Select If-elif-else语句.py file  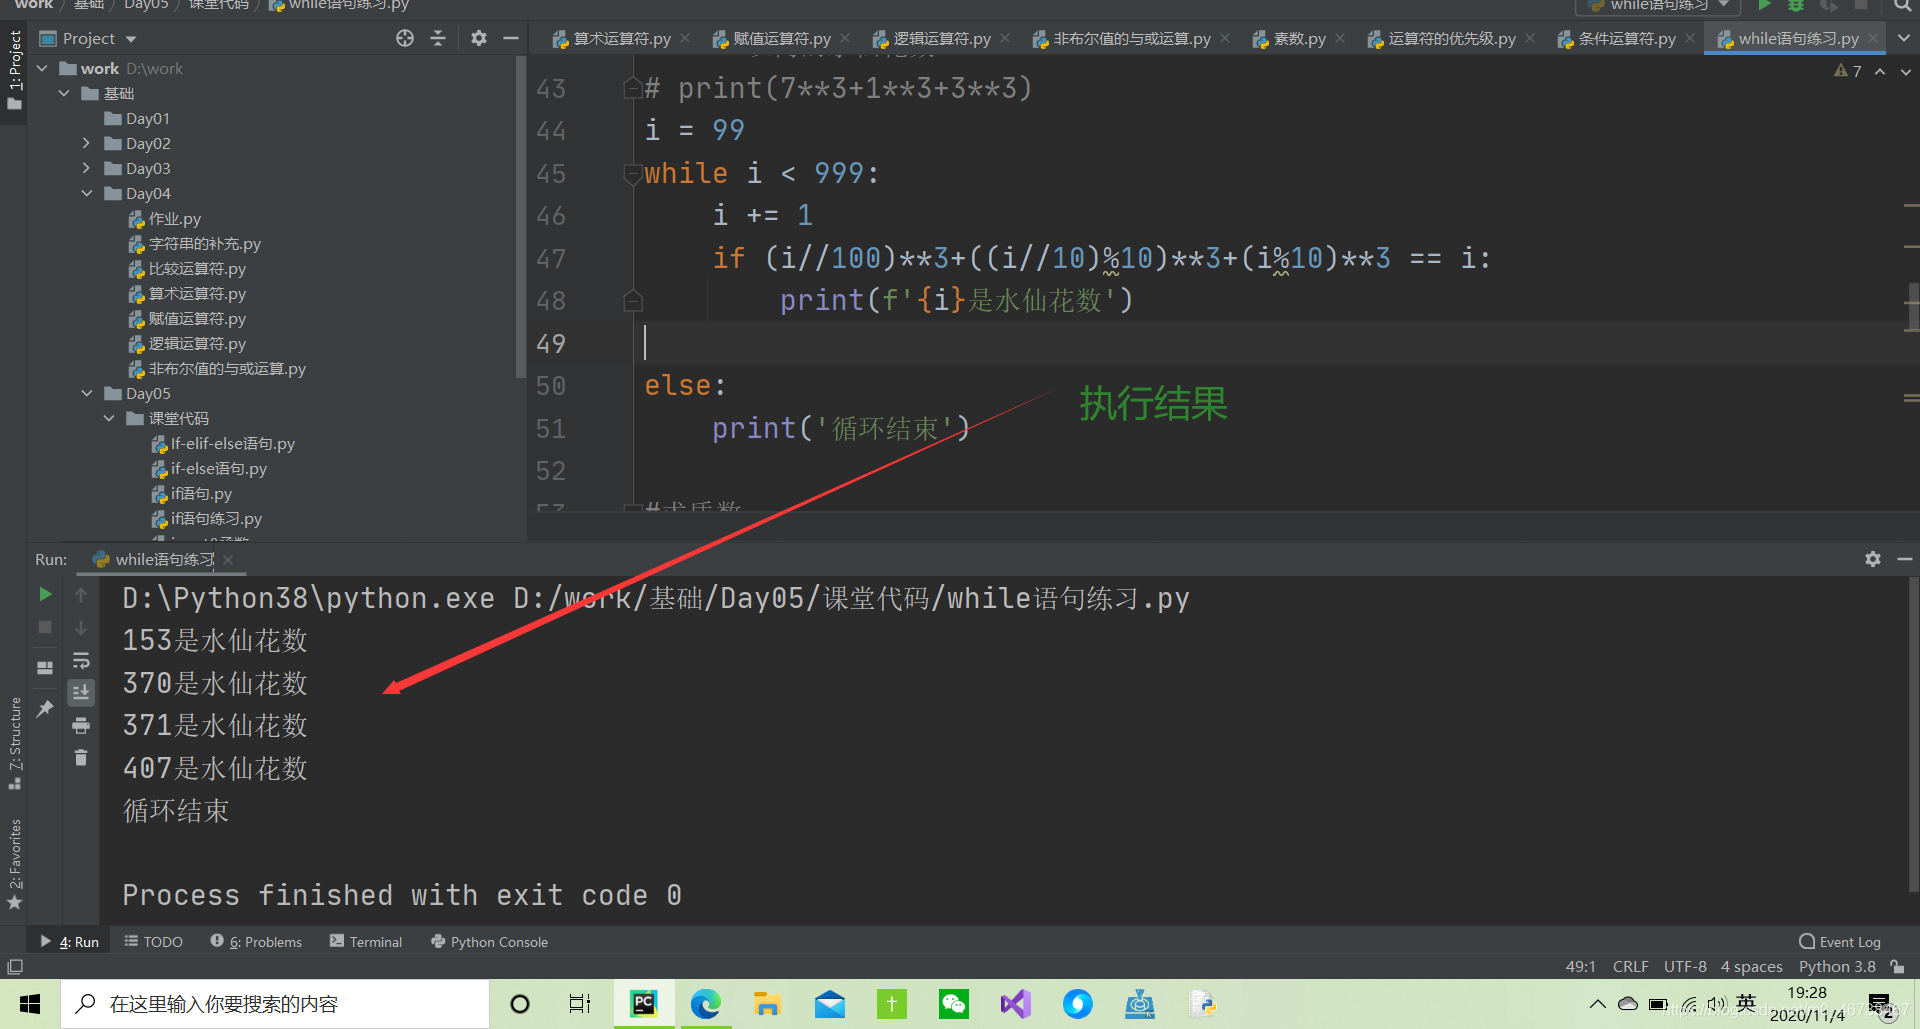tap(223, 443)
